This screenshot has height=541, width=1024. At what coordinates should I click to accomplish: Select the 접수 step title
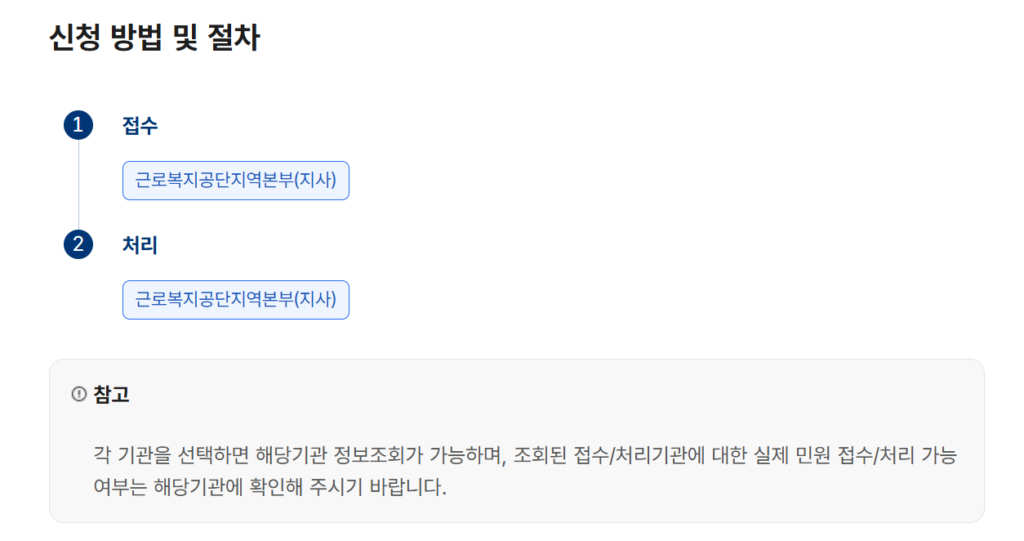[x=140, y=126]
